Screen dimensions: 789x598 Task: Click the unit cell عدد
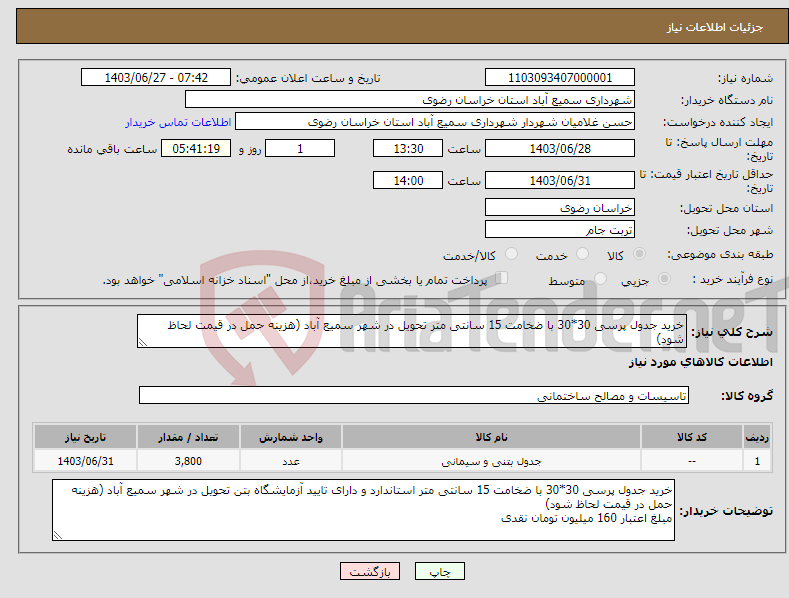click(x=291, y=461)
